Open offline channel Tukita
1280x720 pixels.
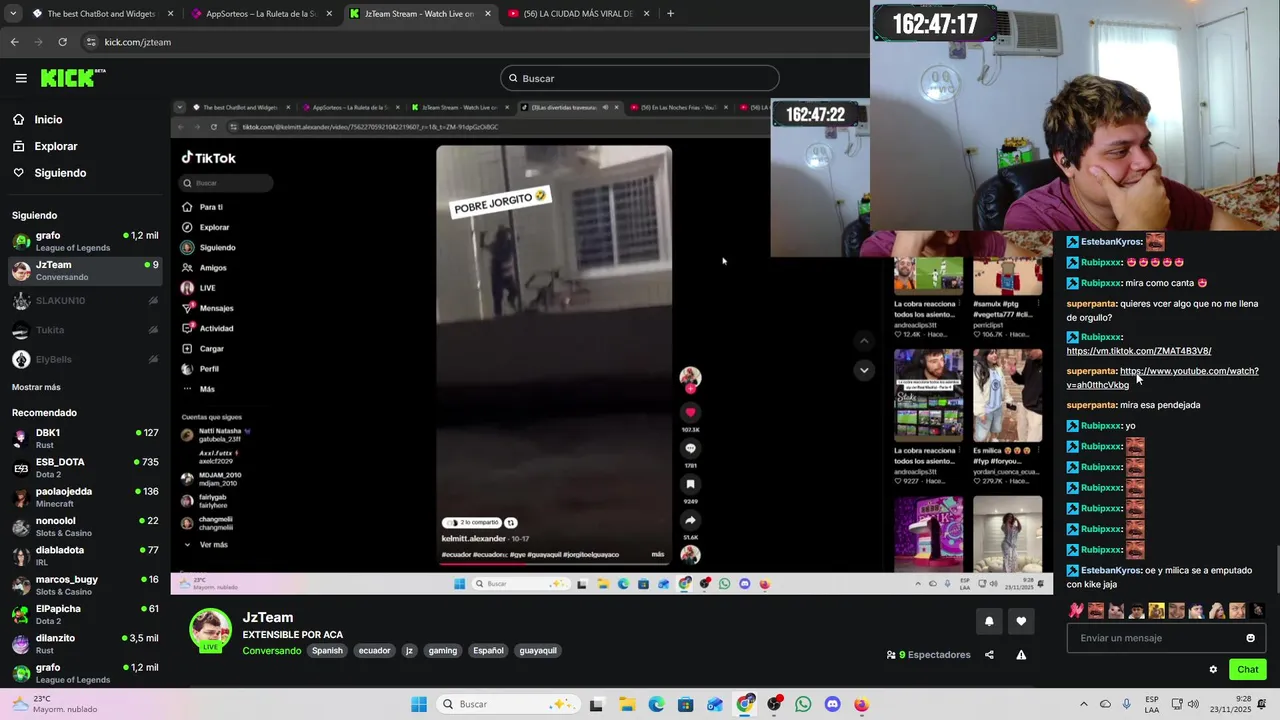pos(85,330)
